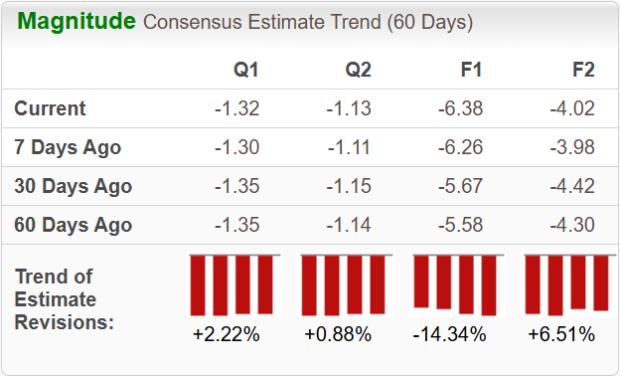The width and height of the screenshot is (620, 376).
Task: Click the Q2 trend bar chart
Action: tap(347, 285)
